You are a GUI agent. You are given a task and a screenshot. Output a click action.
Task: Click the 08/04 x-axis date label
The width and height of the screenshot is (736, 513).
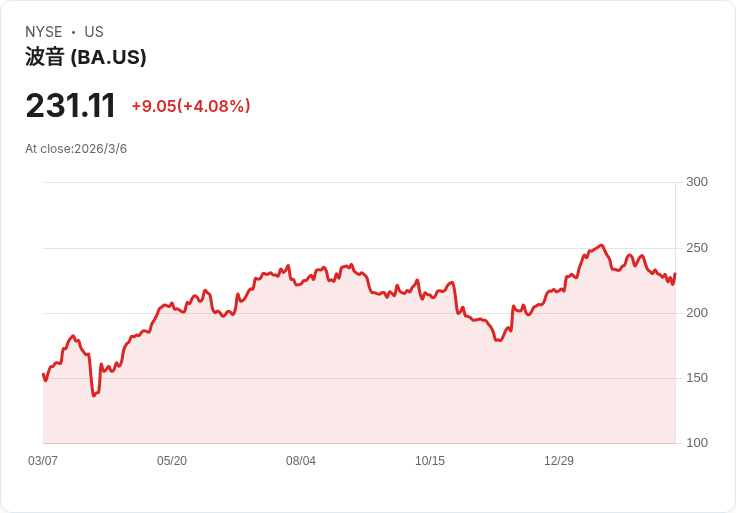(x=301, y=461)
